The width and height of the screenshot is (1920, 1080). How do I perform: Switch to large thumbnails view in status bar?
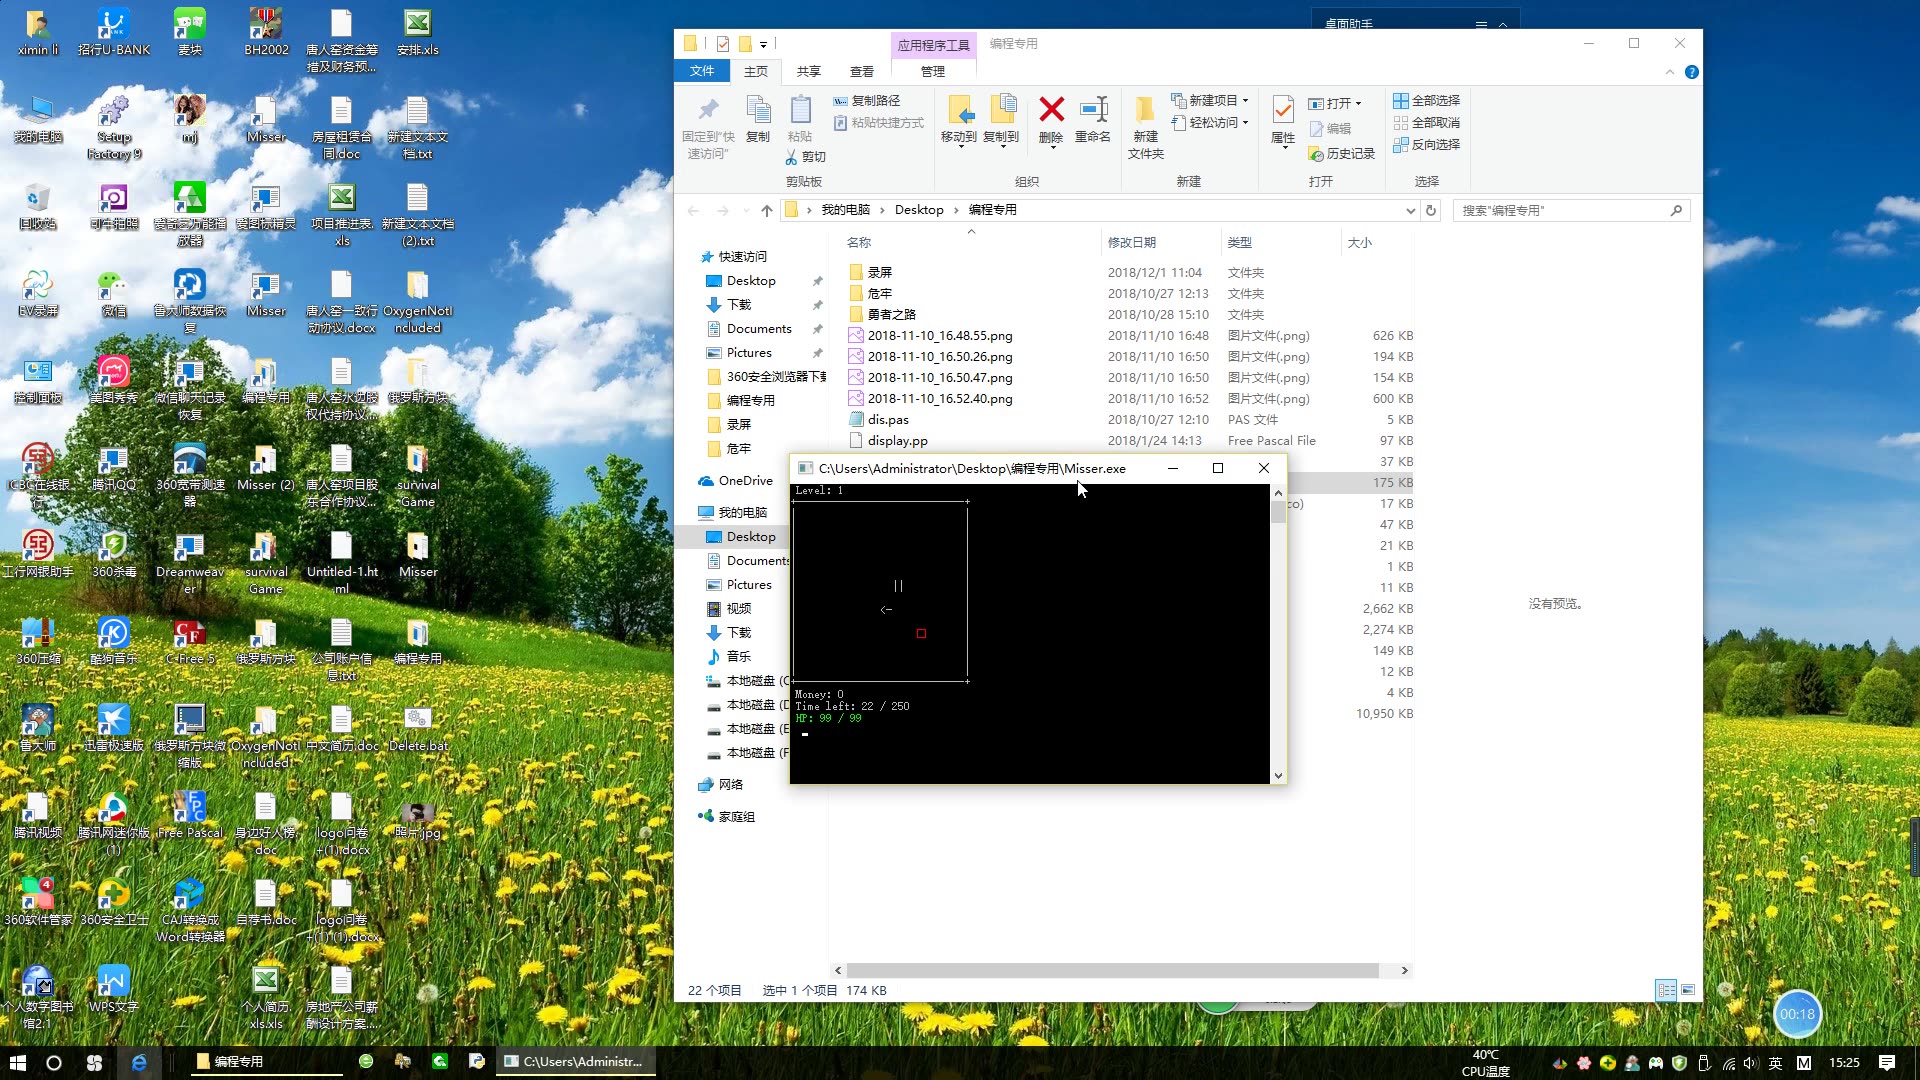pyautogui.click(x=1688, y=990)
